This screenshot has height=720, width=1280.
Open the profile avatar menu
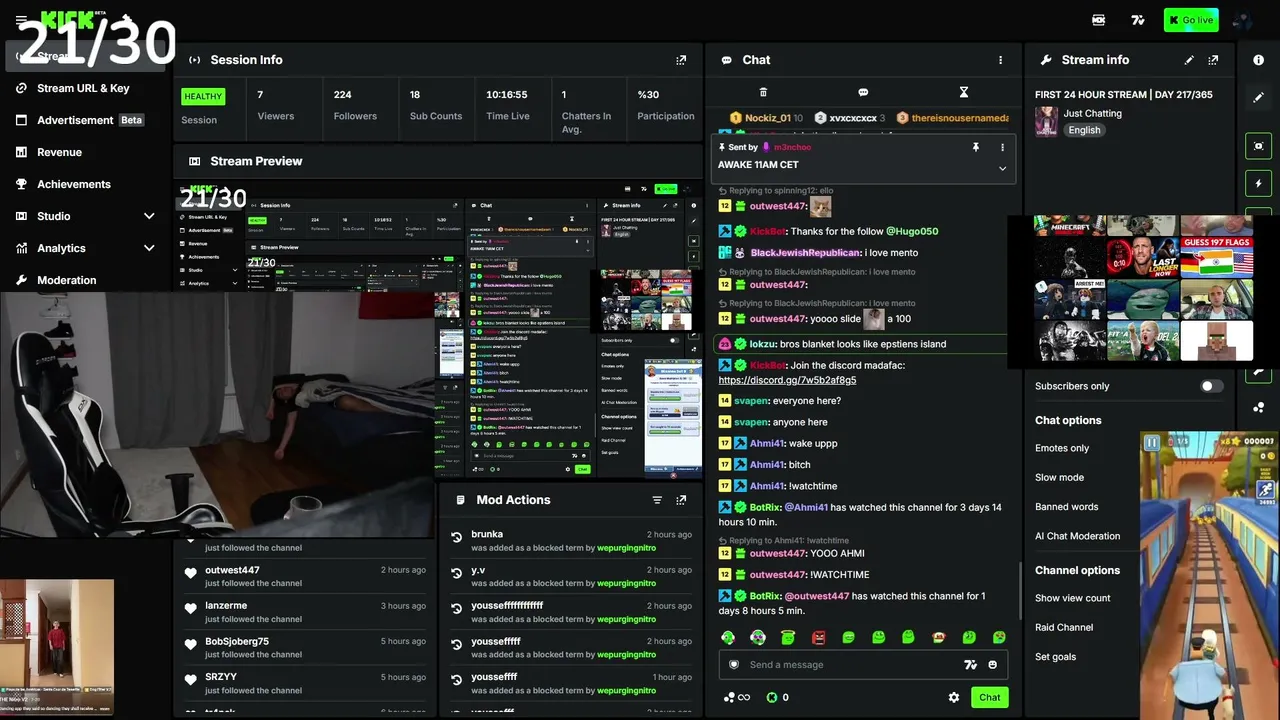pyautogui.click(x=1242, y=20)
